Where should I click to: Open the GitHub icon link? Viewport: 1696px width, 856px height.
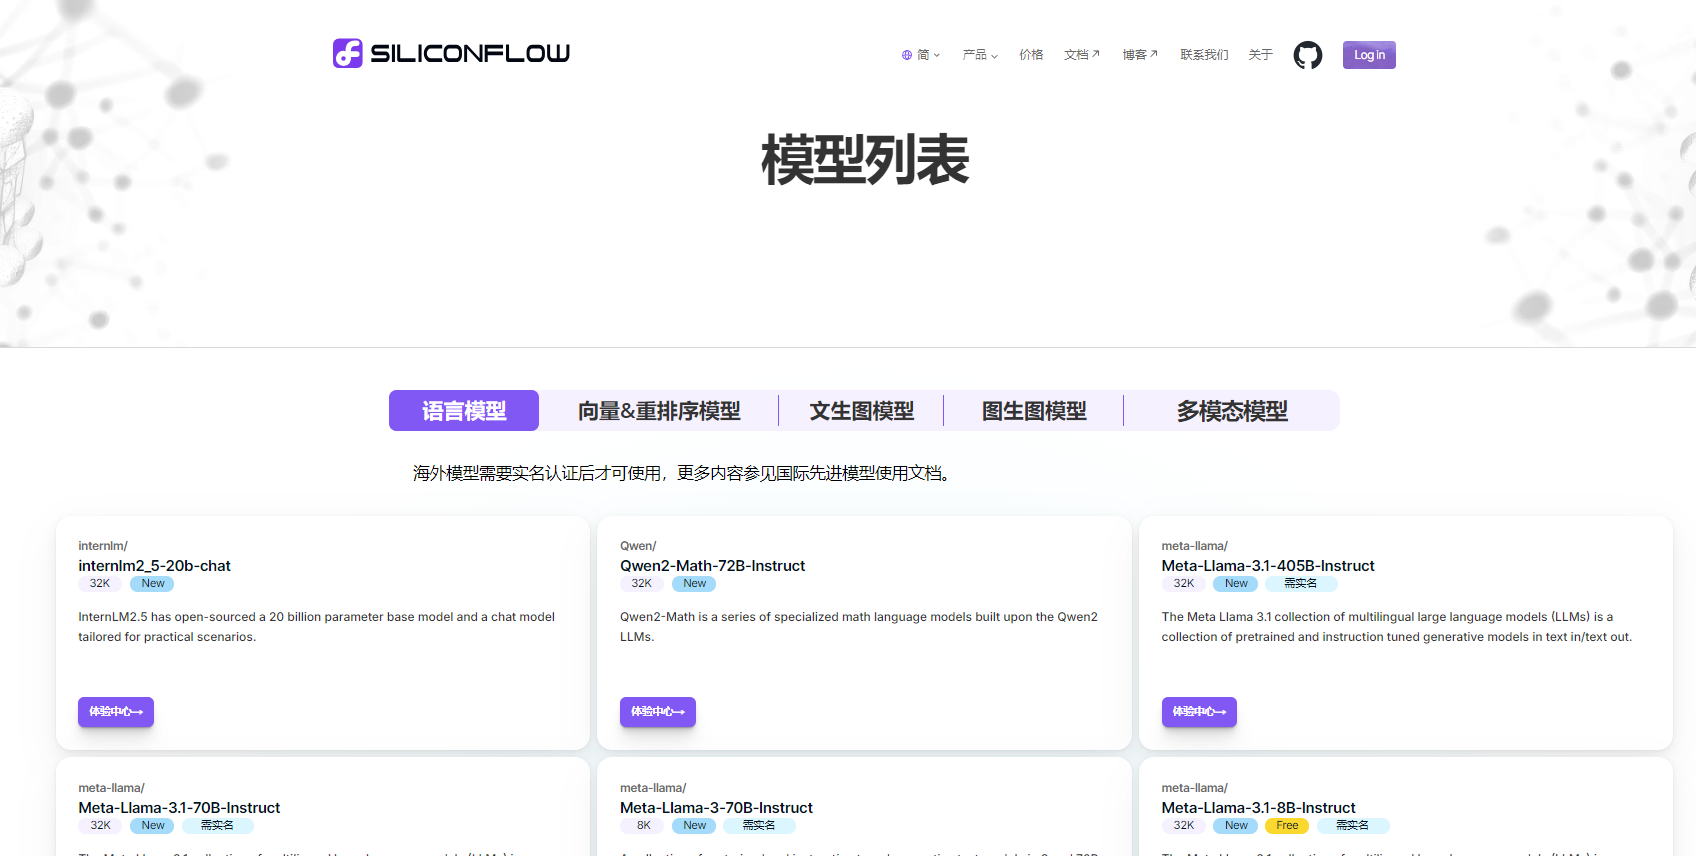tap(1307, 55)
